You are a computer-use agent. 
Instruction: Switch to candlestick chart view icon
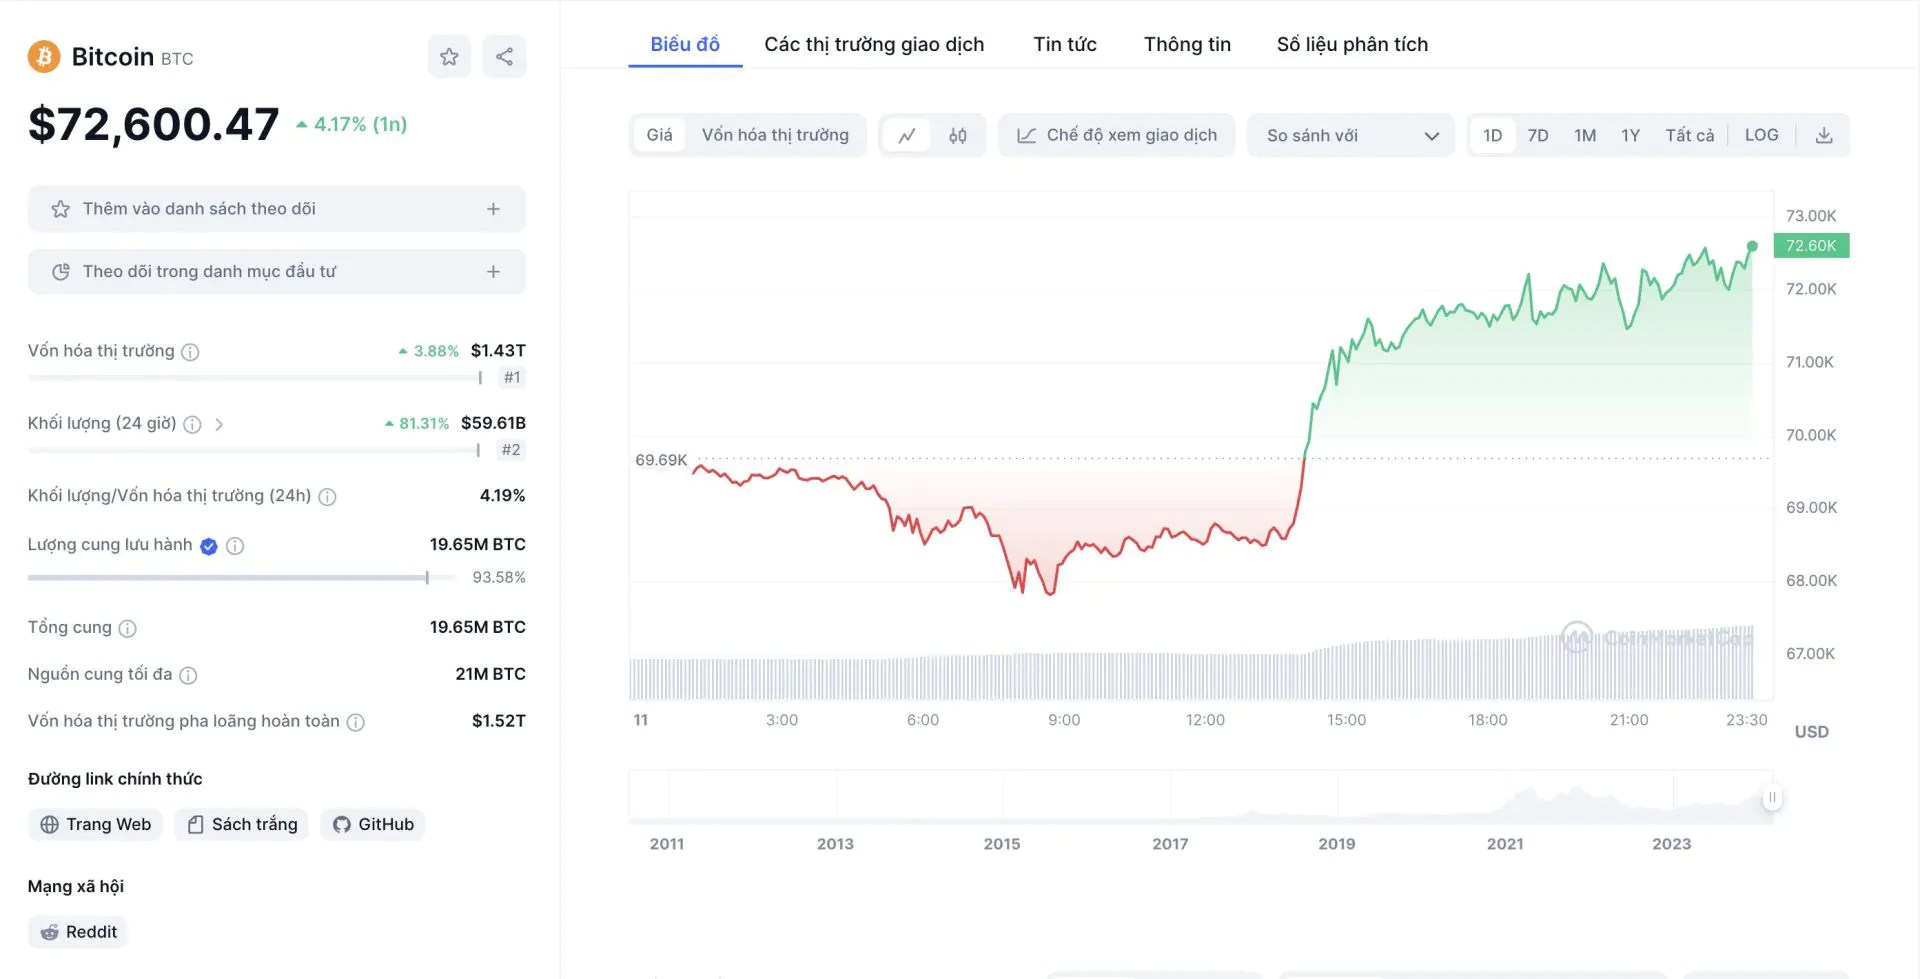tap(957, 135)
